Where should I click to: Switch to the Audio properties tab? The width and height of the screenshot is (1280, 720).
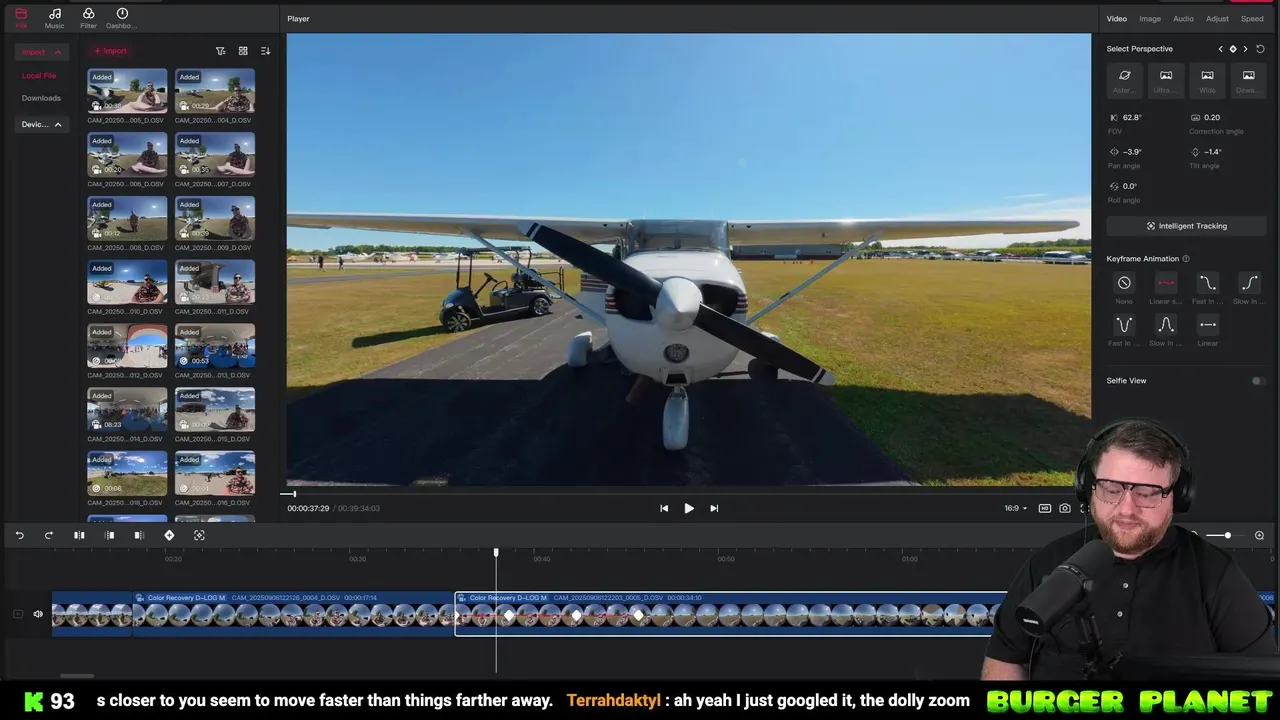pos(1183,19)
